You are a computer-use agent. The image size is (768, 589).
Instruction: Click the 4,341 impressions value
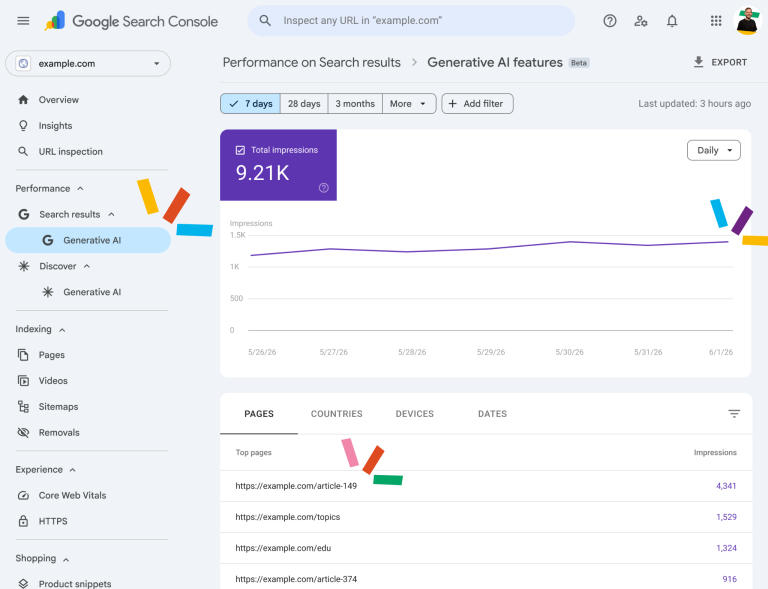(726, 486)
